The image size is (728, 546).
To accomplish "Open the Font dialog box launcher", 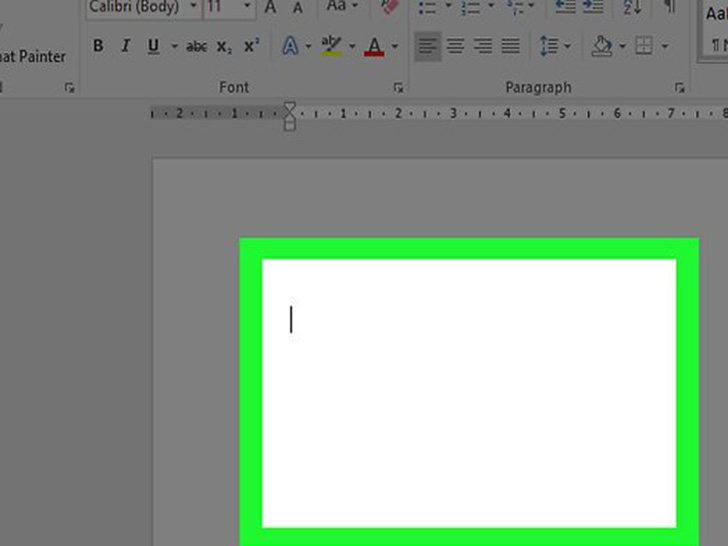I will point(398,87).
